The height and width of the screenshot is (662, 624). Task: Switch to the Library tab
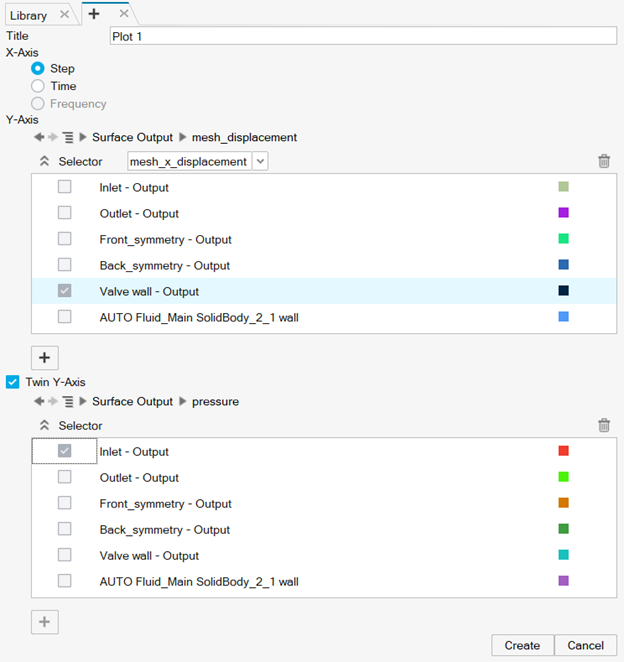coord(29,14)
